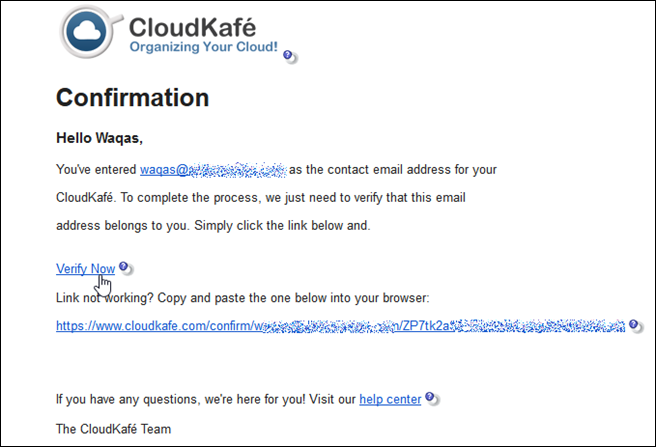Open the Verify Now link
The width and height of the screenshot is (656, 447).
85,269
